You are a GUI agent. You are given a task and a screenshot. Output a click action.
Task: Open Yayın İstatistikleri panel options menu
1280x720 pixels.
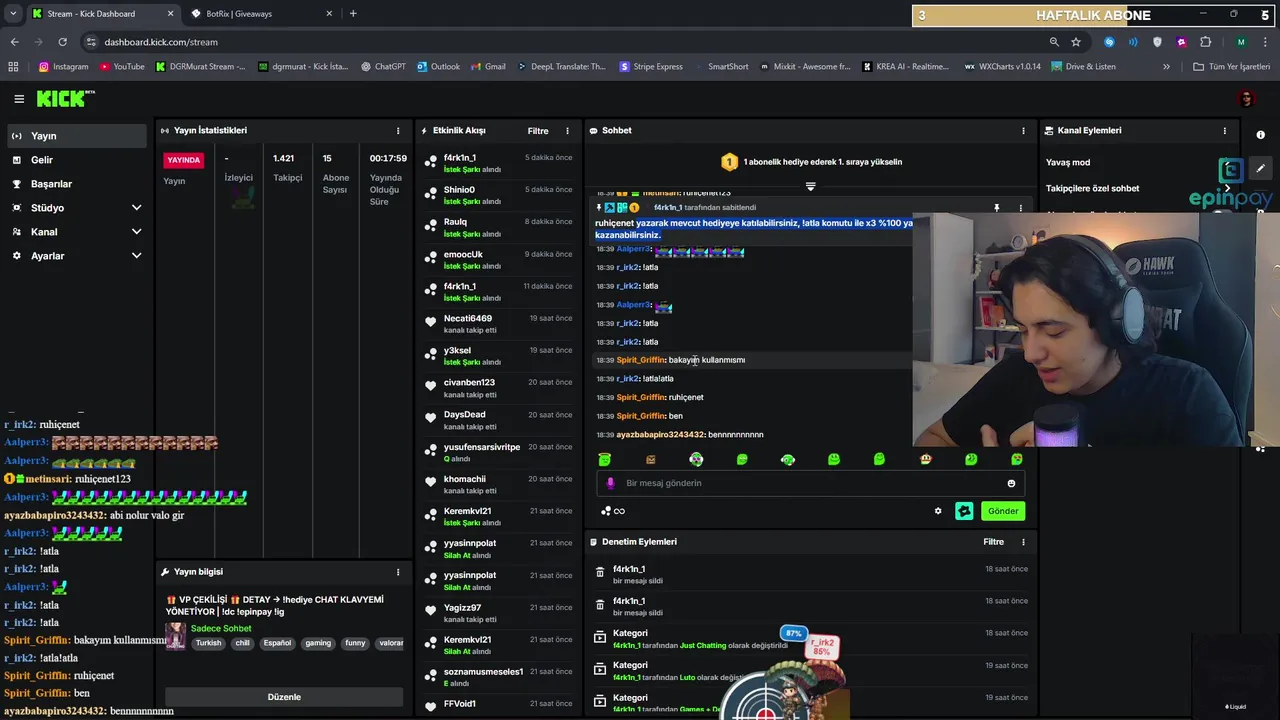[x=398, y=131]
